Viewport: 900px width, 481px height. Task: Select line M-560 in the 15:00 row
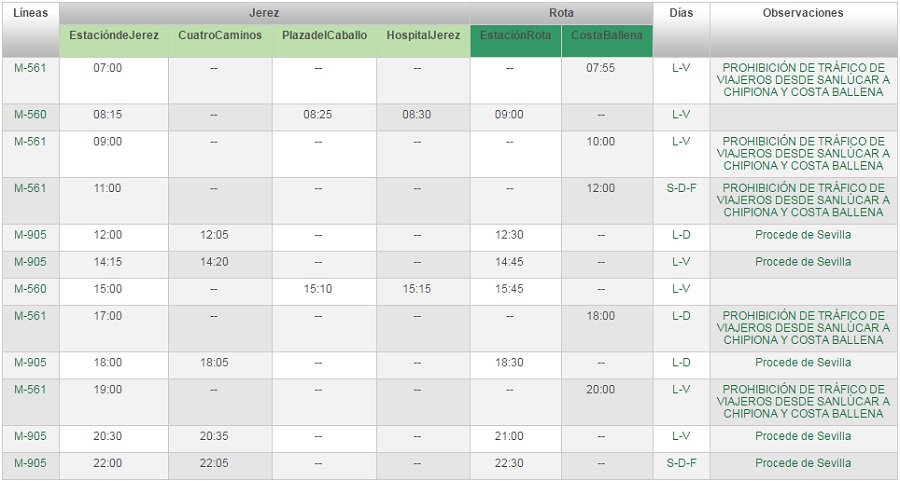point(30,289)
